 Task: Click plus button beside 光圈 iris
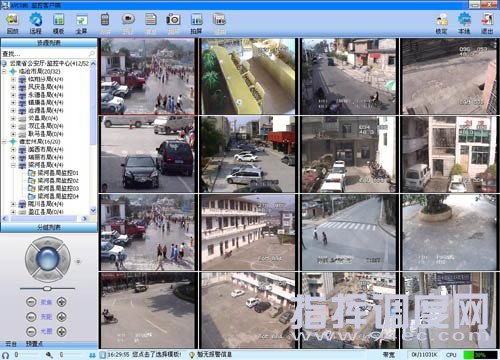tap(61, 331)
